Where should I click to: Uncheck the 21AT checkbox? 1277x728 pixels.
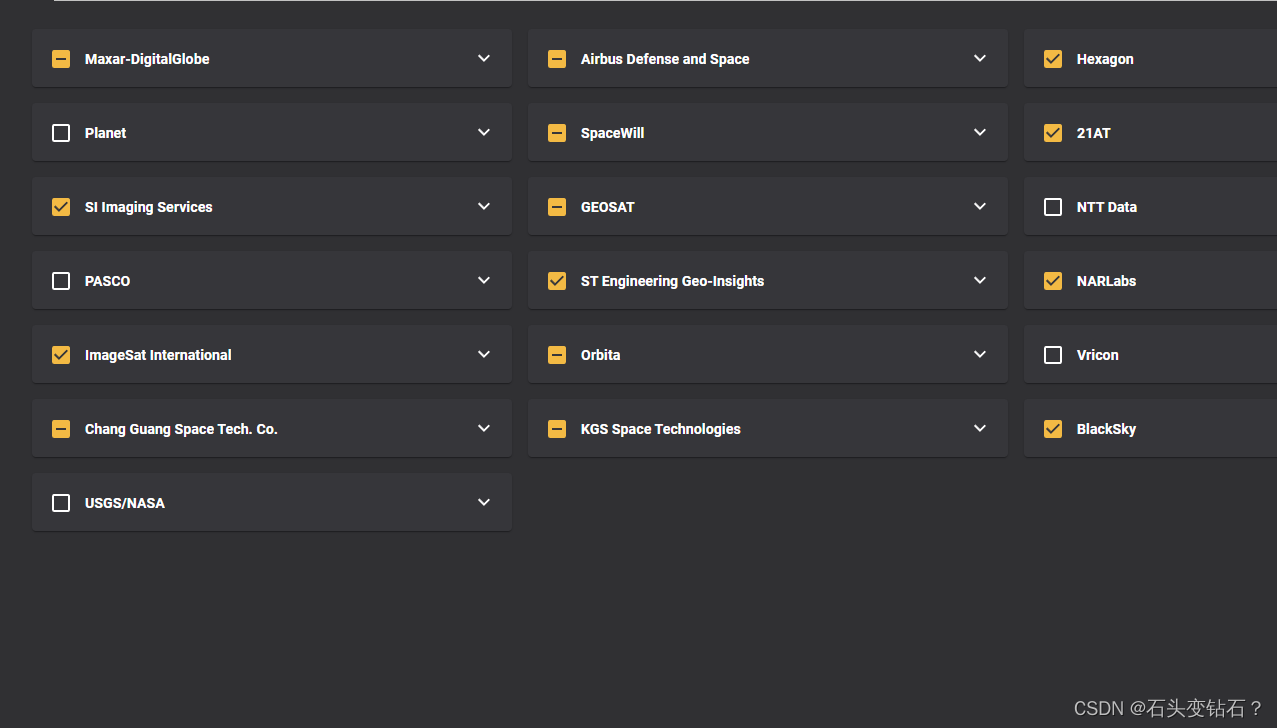(1053, 133)
